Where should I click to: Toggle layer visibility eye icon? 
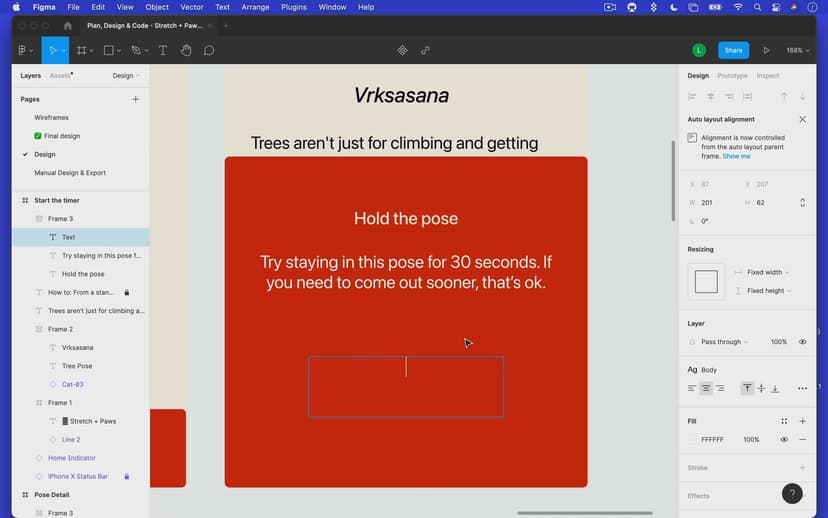pyautogui.click(x=802, y=342)
